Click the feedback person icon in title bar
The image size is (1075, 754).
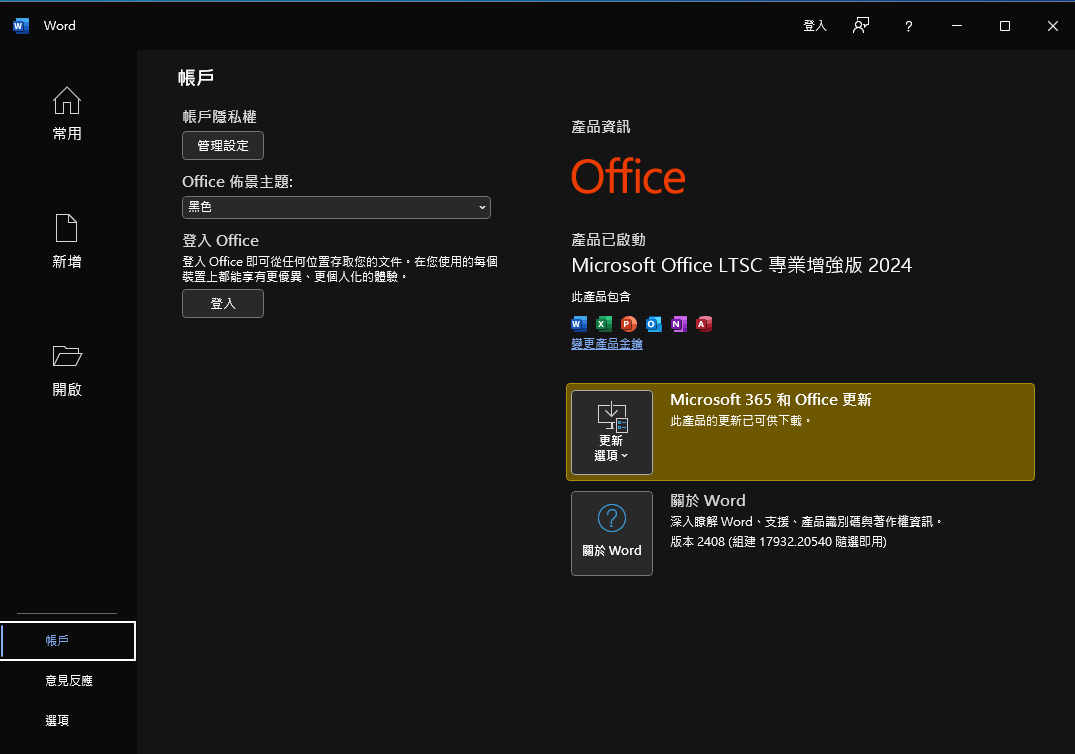point(860,26)
